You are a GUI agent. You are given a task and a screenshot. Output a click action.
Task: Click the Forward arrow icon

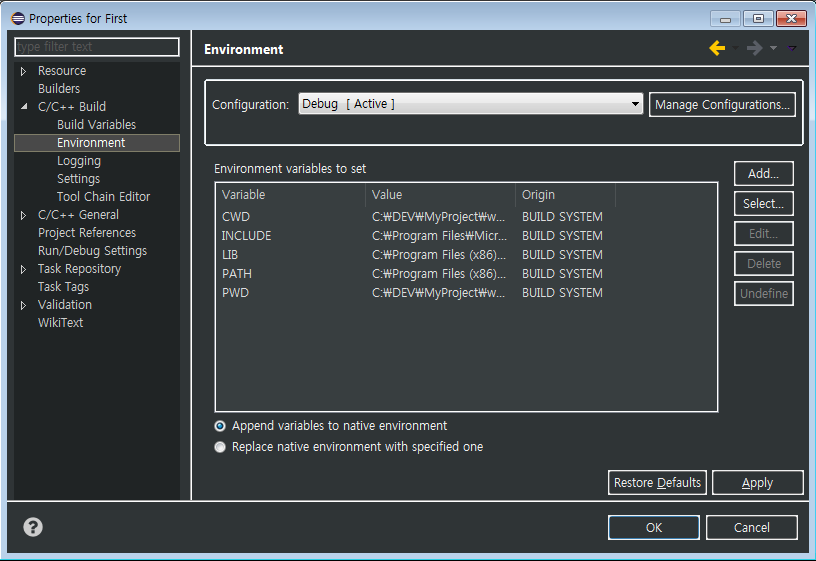754,48
